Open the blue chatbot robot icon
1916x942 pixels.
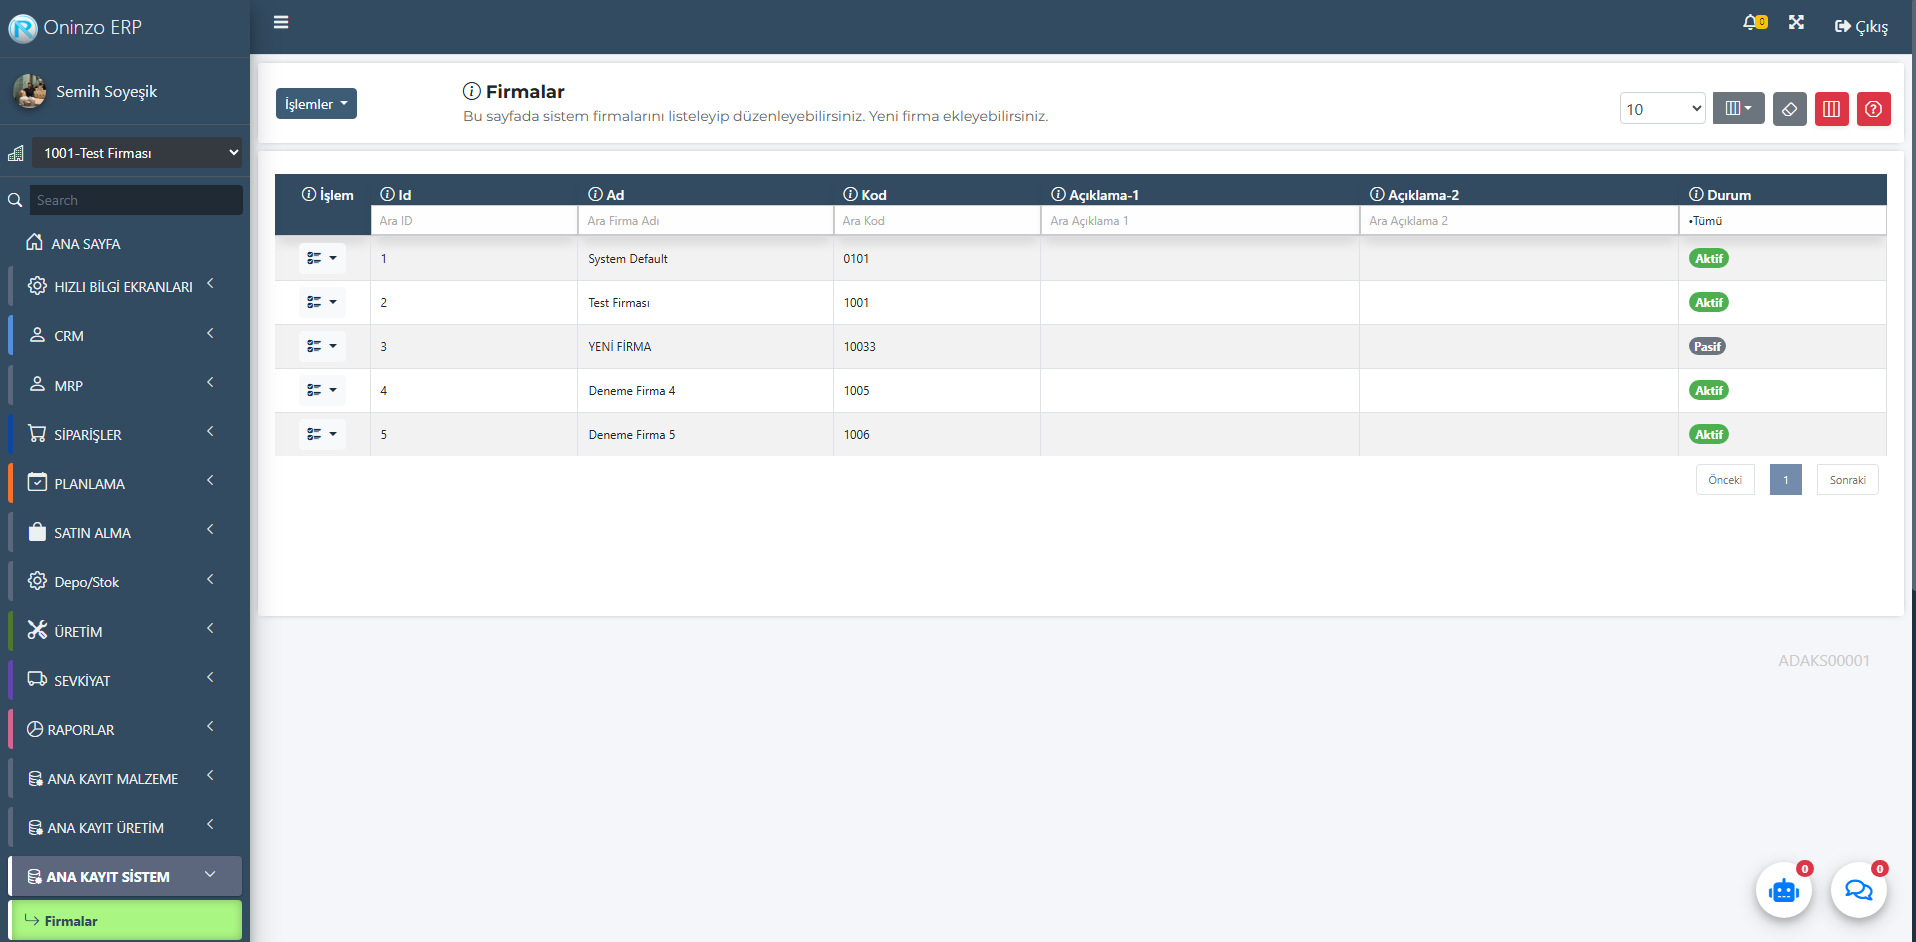pyautogui.click(x=1783, y=890)
